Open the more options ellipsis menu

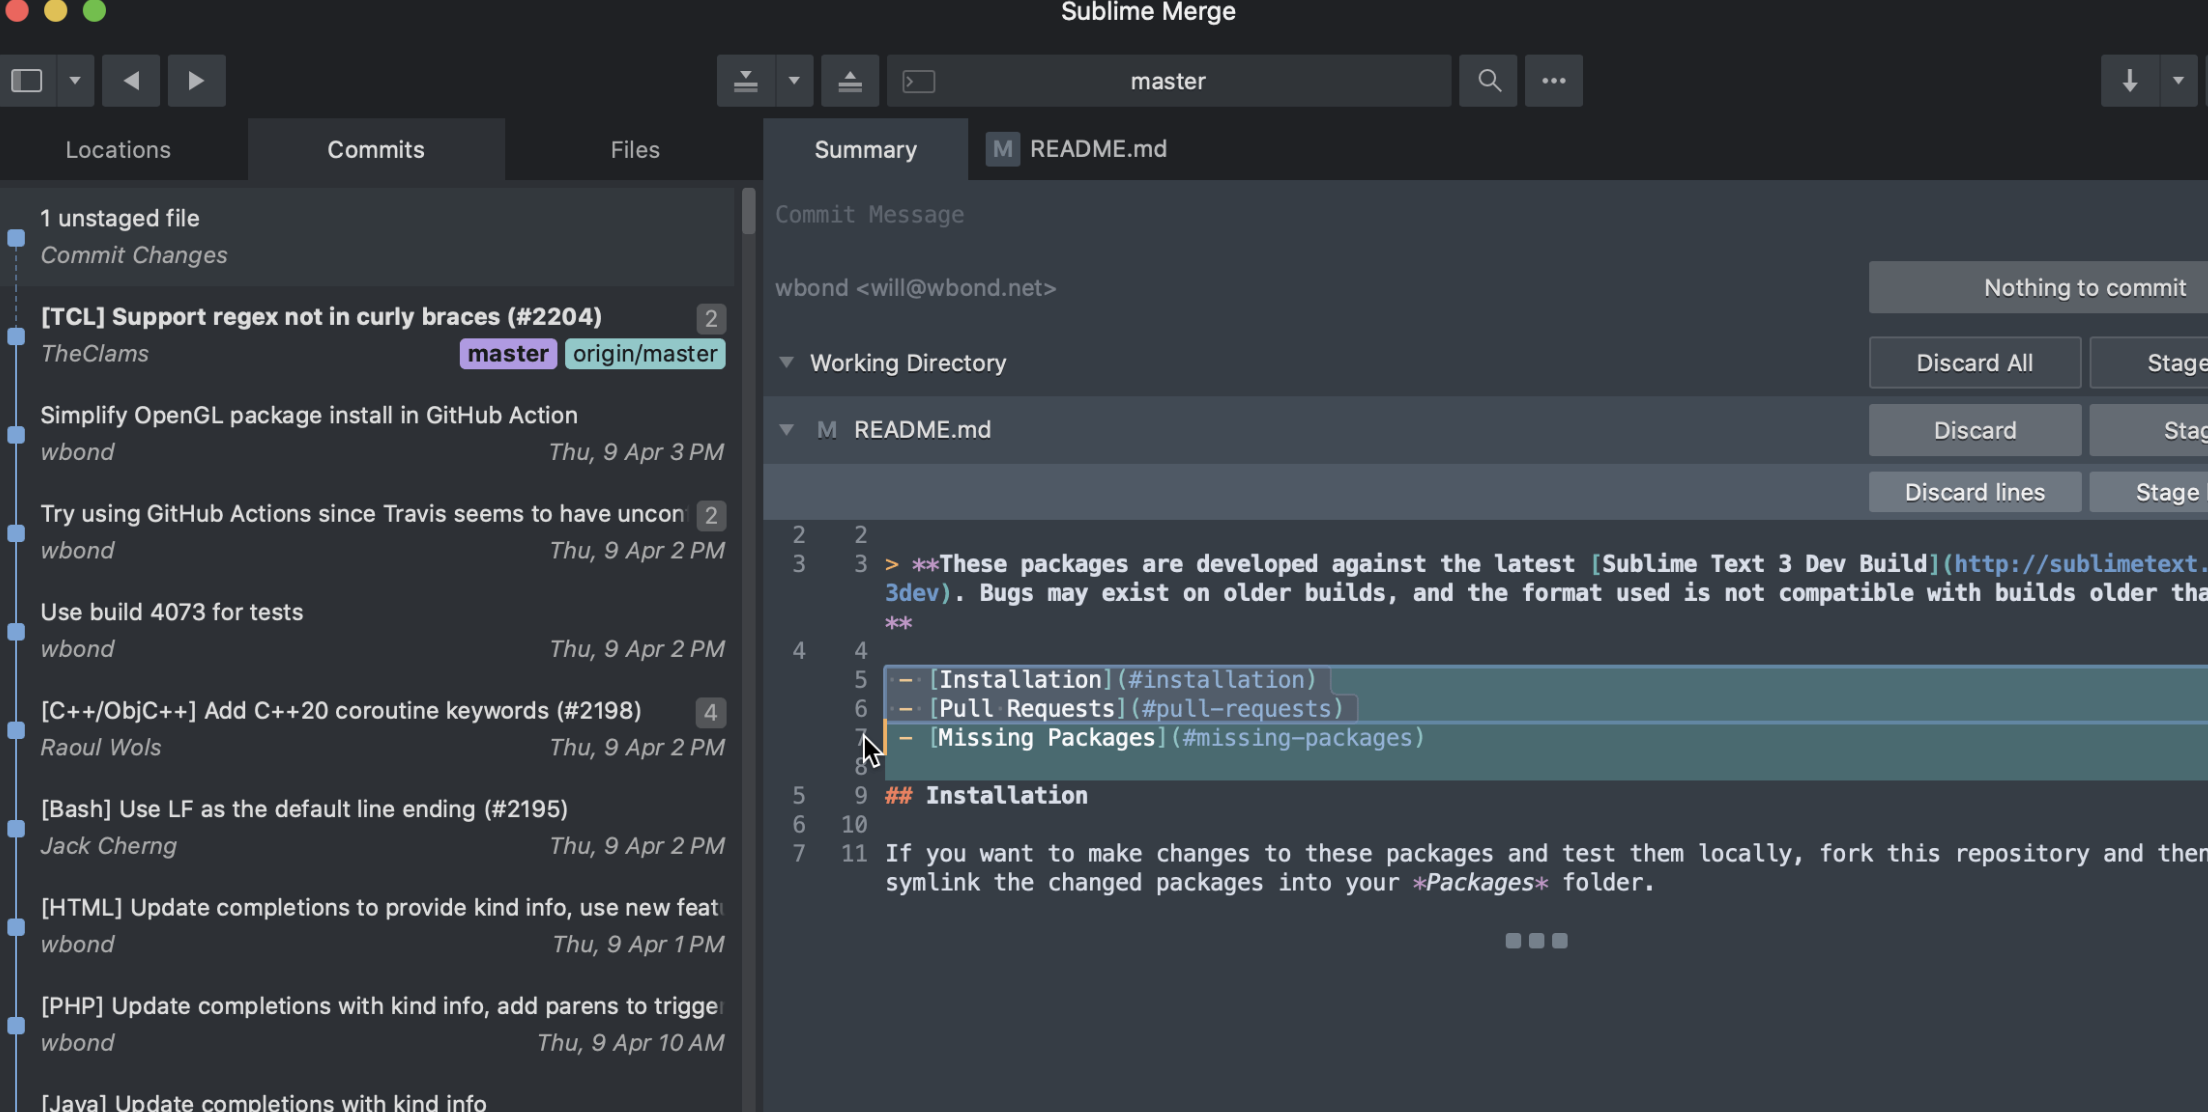pos(1553,81)
